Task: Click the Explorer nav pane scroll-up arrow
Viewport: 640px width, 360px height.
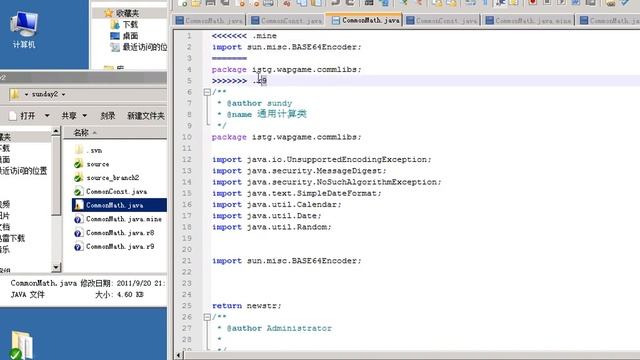Action: pyautogui.click(x=56, y=131)
